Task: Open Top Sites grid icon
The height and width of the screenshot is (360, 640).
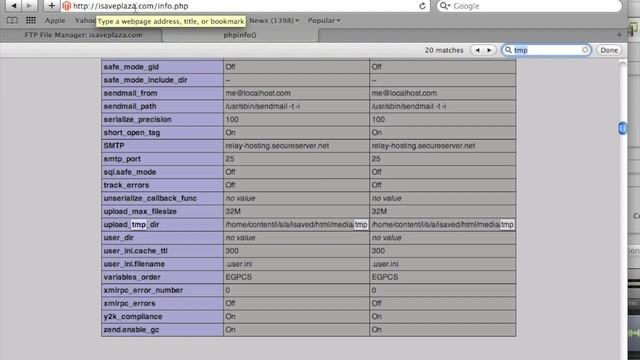Action: (x=31, y=20)
